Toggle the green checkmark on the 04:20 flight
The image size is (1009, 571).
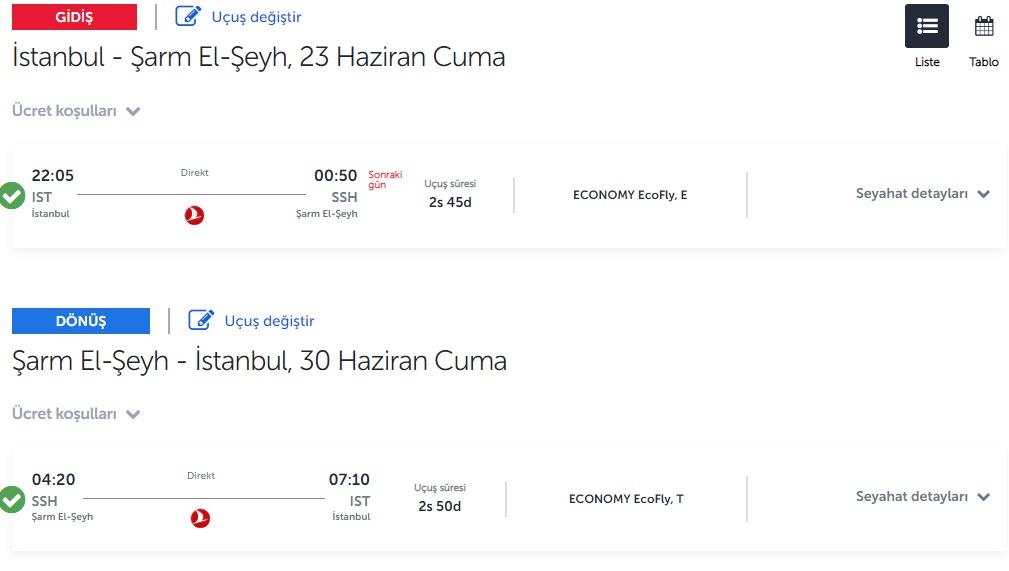11,500
